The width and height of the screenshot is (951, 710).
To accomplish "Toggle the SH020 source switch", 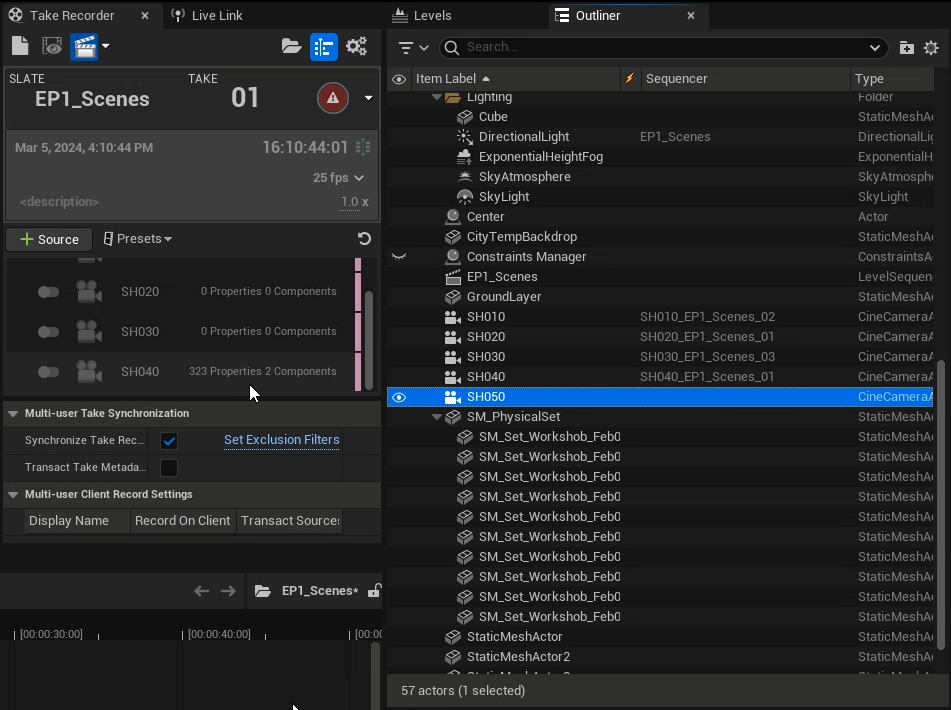I will tap(48, 292).
